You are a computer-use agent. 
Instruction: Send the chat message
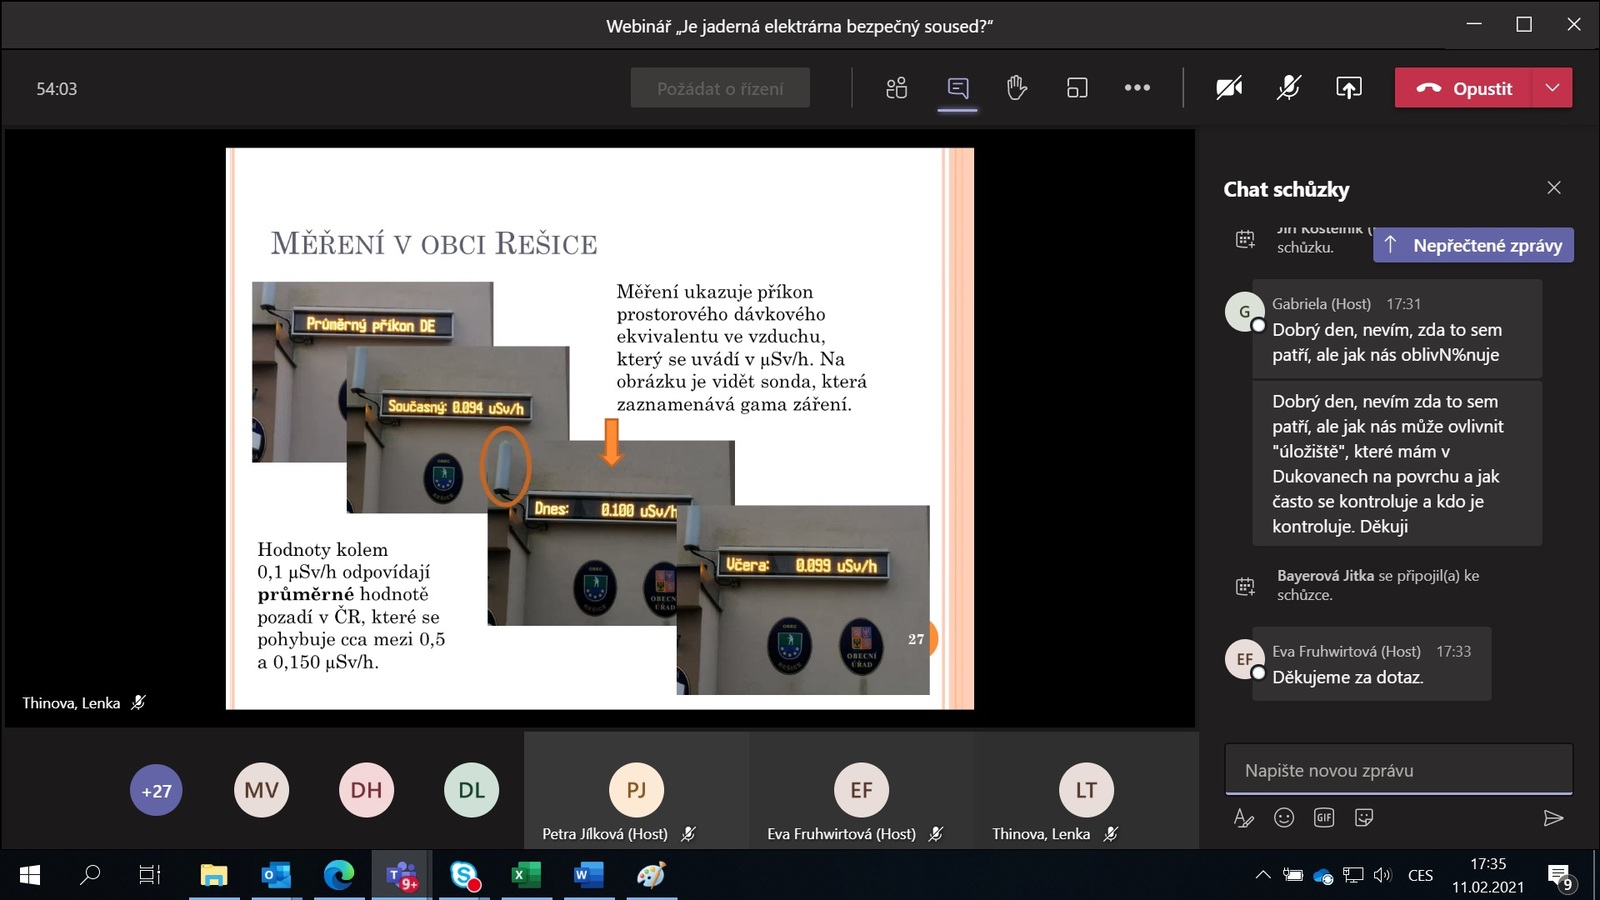click(1552, 818)
